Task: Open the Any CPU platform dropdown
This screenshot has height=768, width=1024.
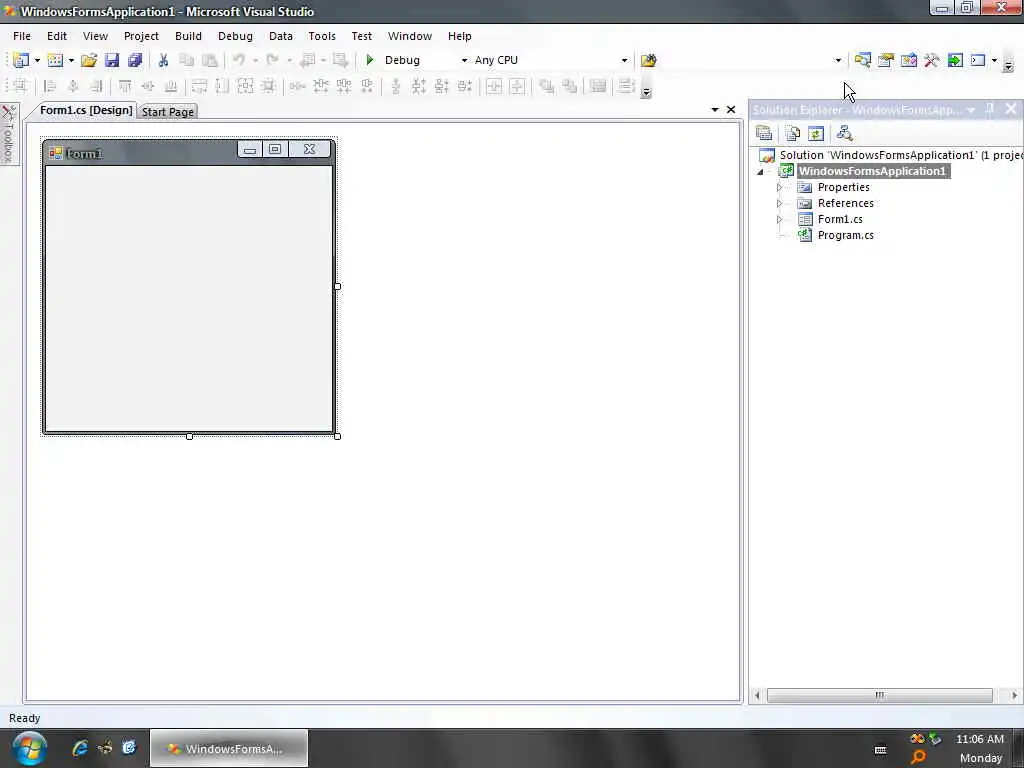Action: coord(624,61)
